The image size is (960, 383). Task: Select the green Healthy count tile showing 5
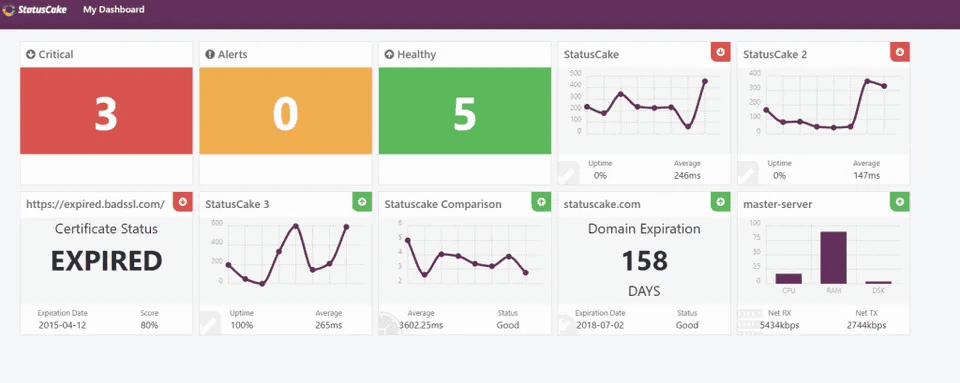tap(465, 111)
